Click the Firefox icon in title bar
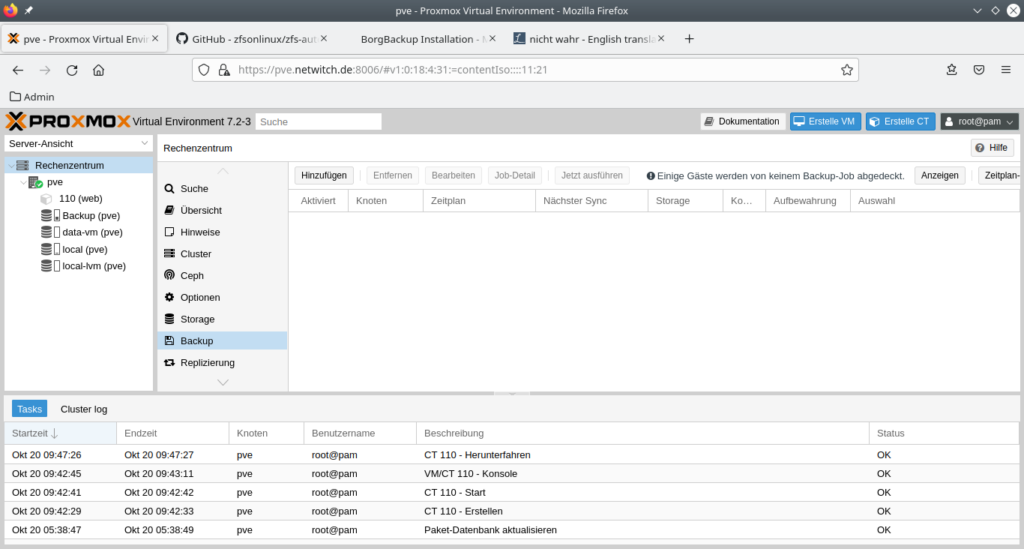Viewport: 1024px width, 549px height. click(10, 10)
